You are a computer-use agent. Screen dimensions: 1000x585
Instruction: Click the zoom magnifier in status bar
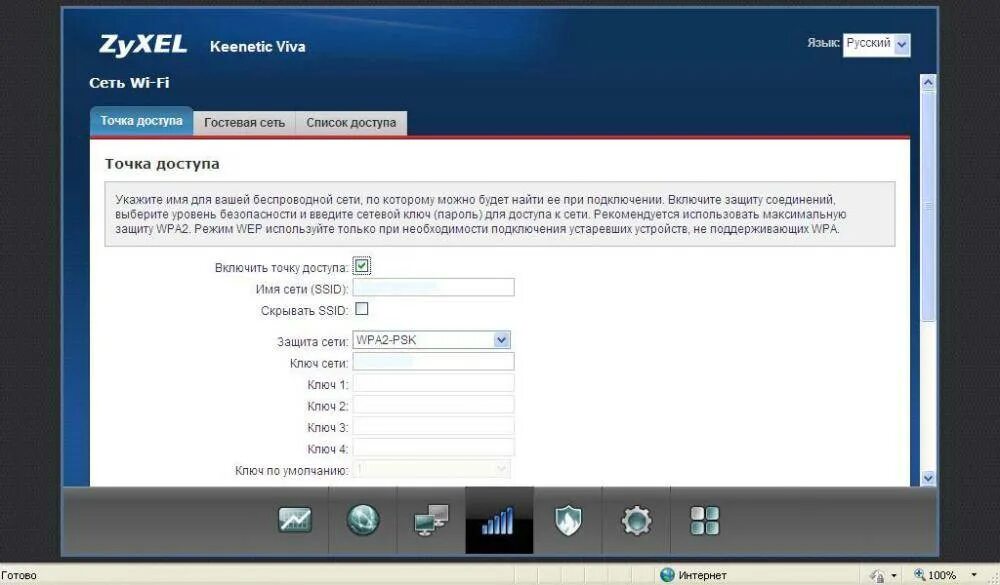[919, 575]
